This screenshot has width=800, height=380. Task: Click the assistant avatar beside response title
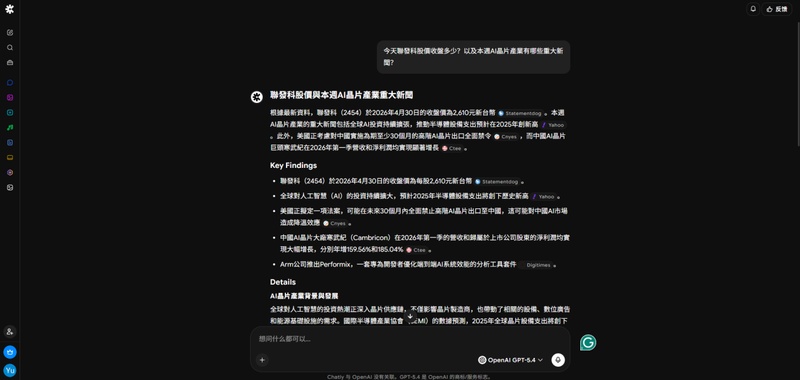257,97
